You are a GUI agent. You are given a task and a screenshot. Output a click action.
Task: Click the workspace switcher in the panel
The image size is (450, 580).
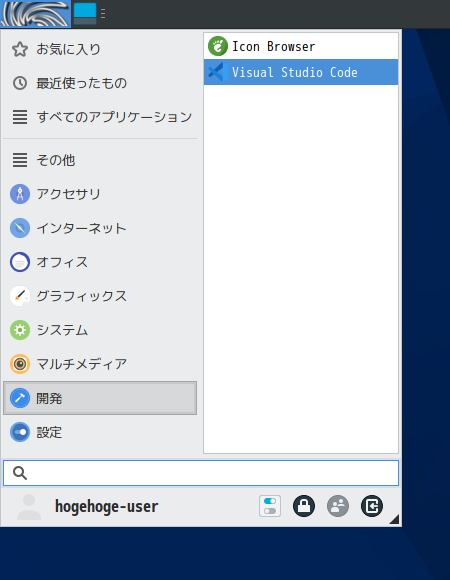point(85,14)
